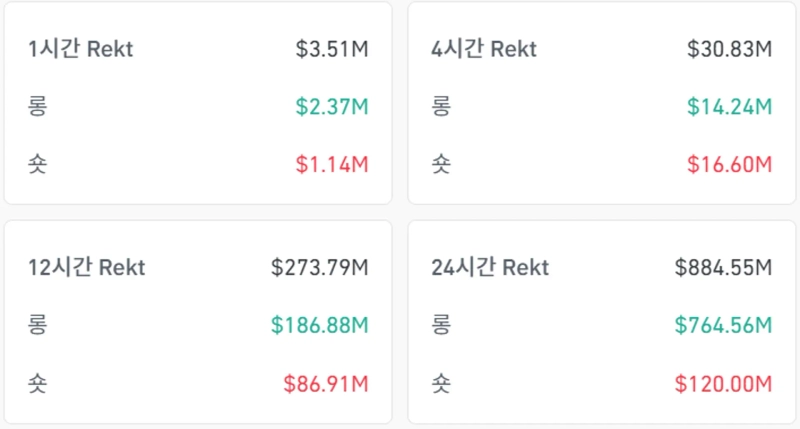This screenshot has width=800, height=429.
Task: Select the 숏 label in 4시간 card
Action: tap(441, 164)
